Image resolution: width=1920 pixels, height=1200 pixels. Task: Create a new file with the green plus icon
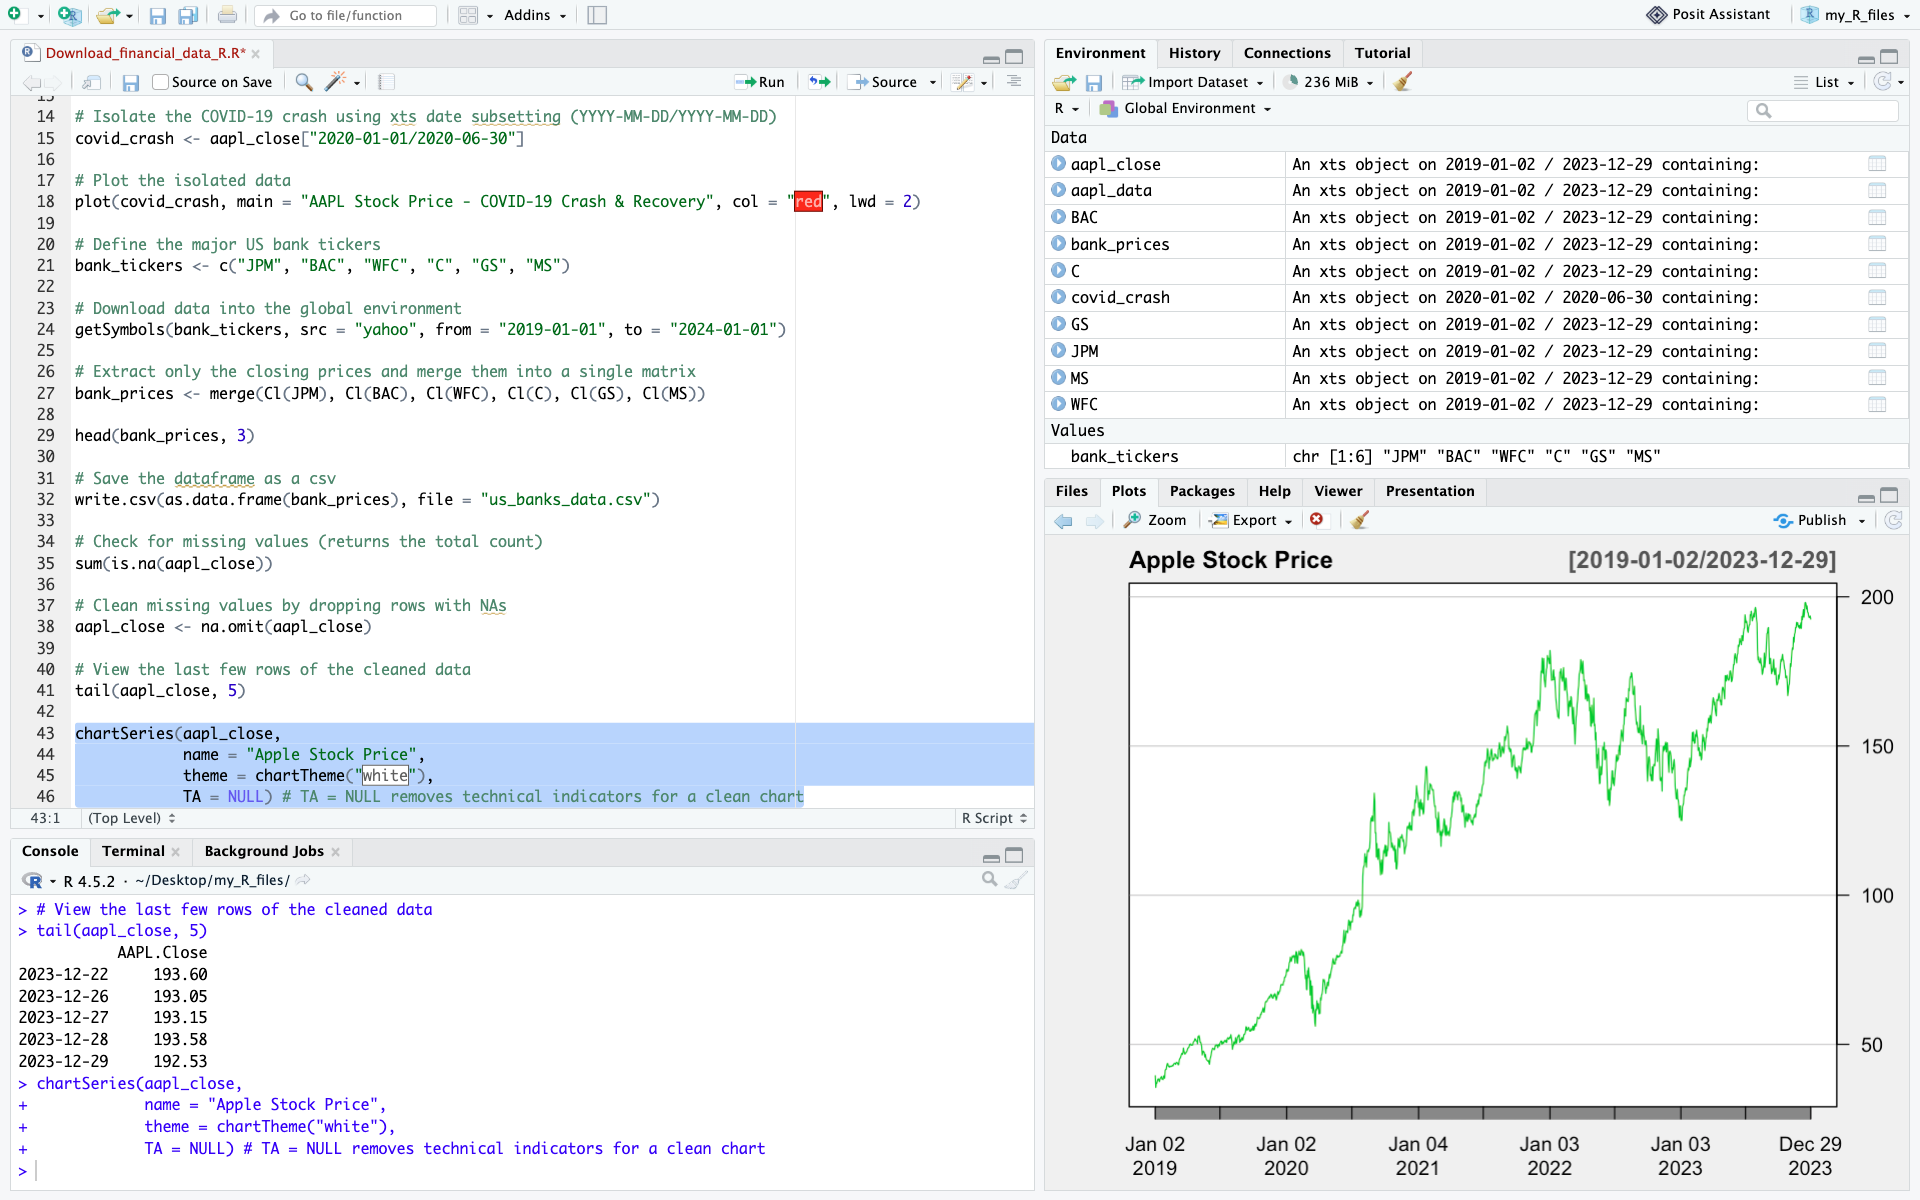click(15, 15)
